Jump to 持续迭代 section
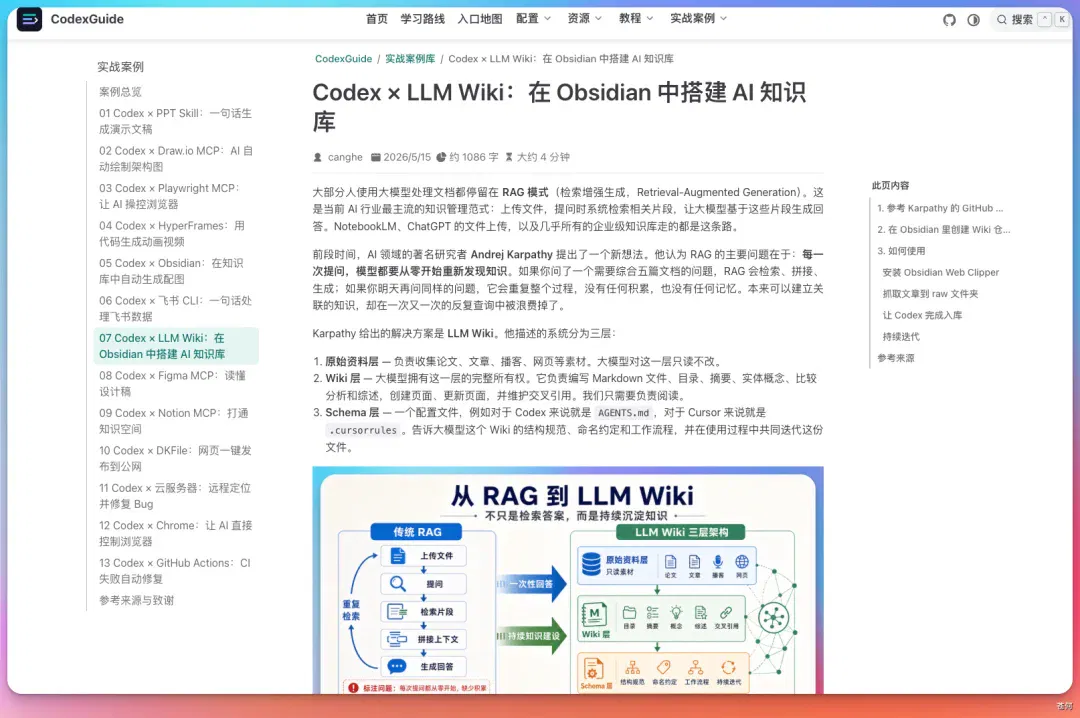The image size is (1080, 718). 901,336
